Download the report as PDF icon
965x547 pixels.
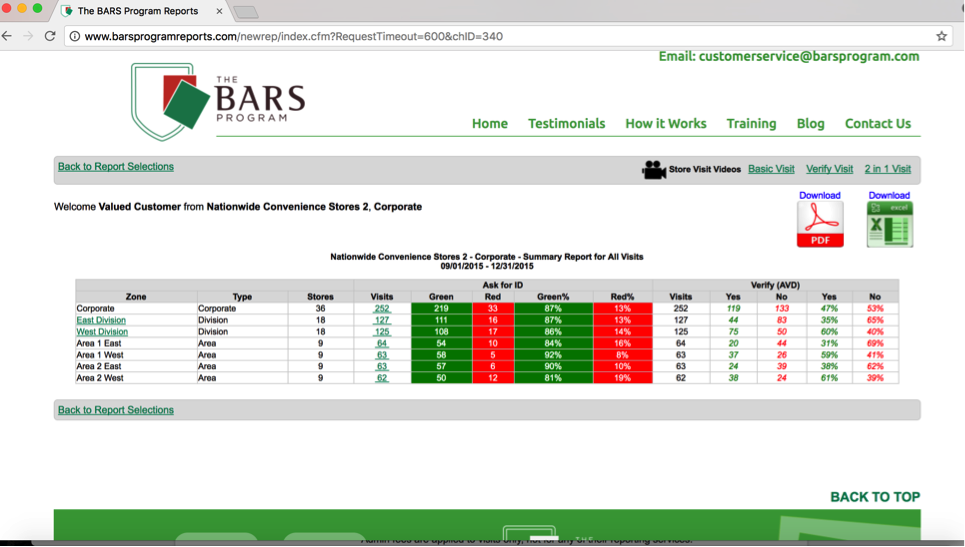(820, 225)
